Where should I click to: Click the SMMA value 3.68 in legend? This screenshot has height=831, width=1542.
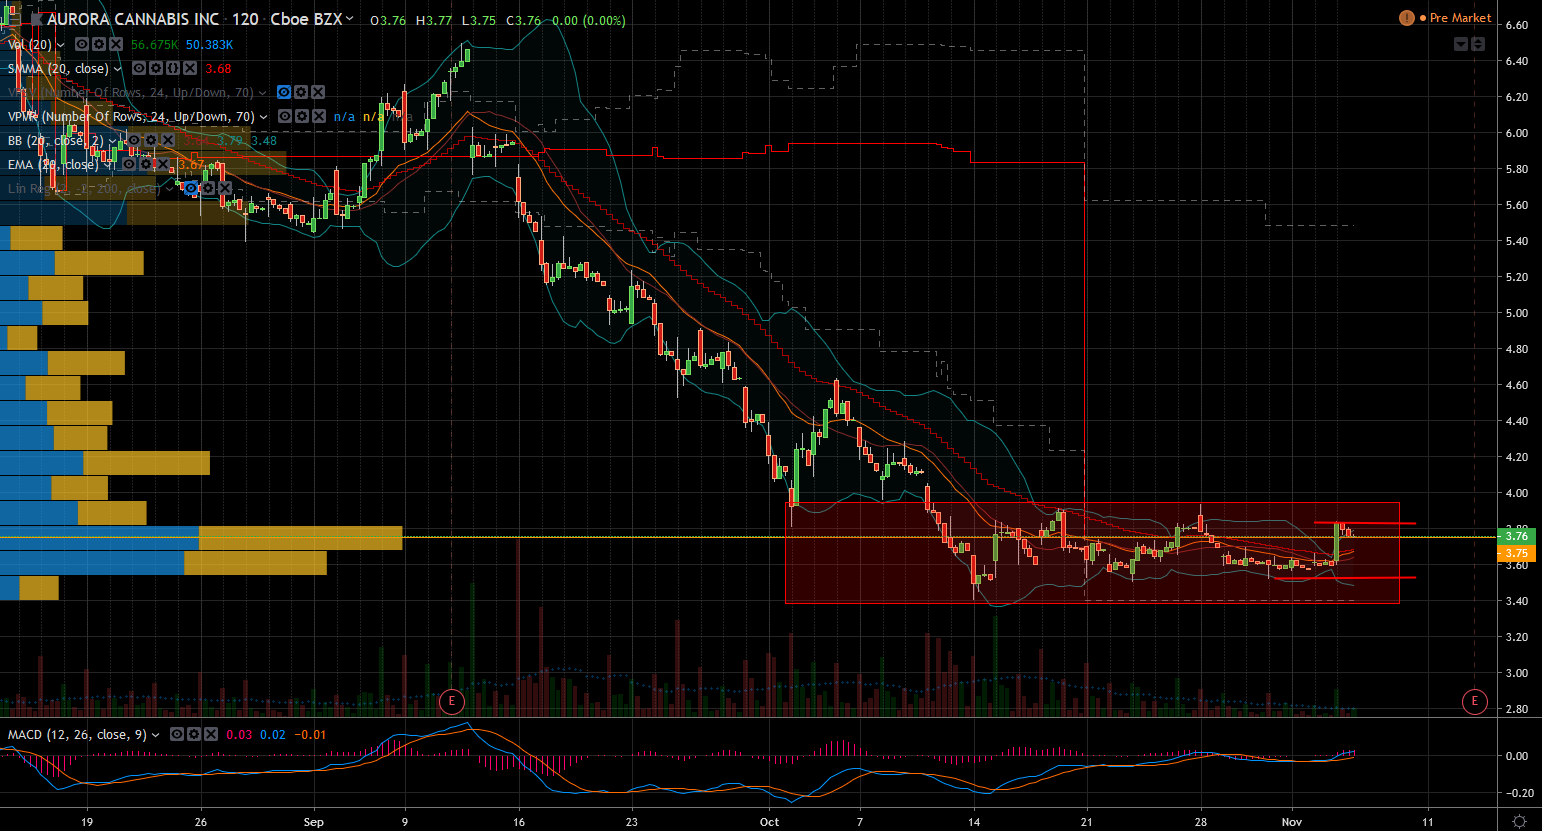tap(218, 69)
